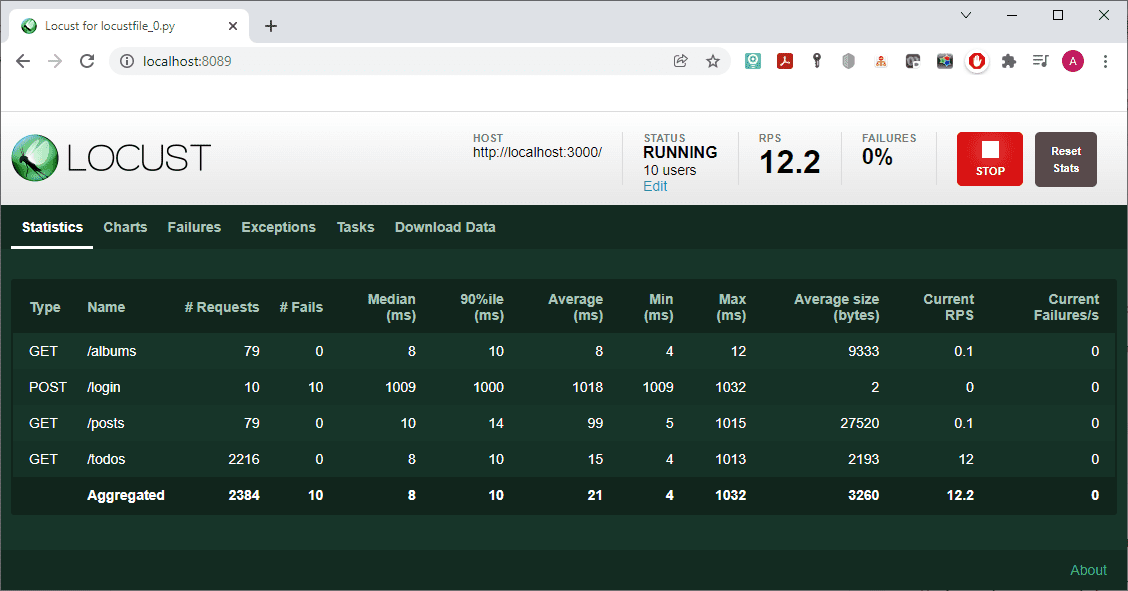1128x591 pixels.
Task: Open the browser three-dot menu
Action: coord(1106,61)
